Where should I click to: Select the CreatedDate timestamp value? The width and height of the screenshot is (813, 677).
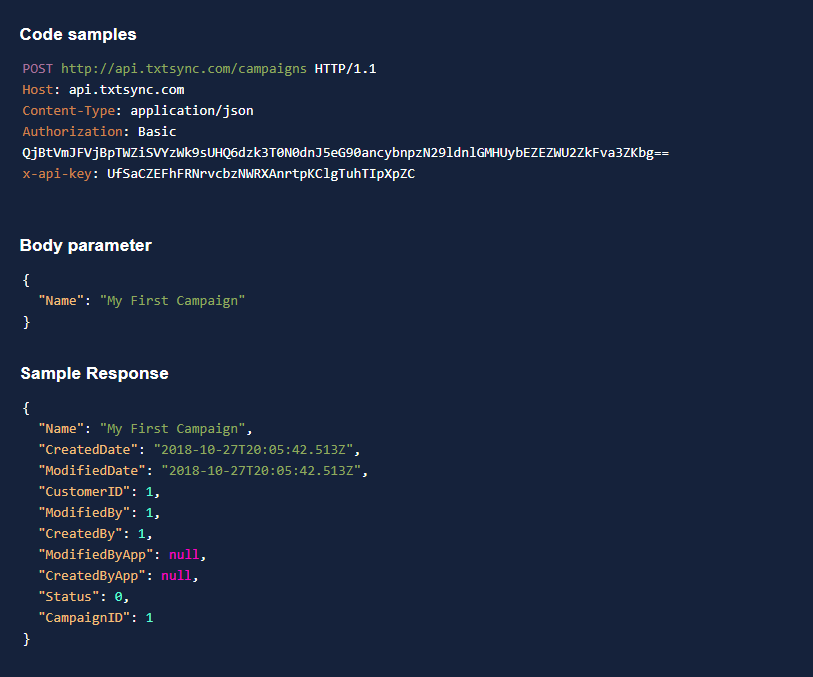256,450
